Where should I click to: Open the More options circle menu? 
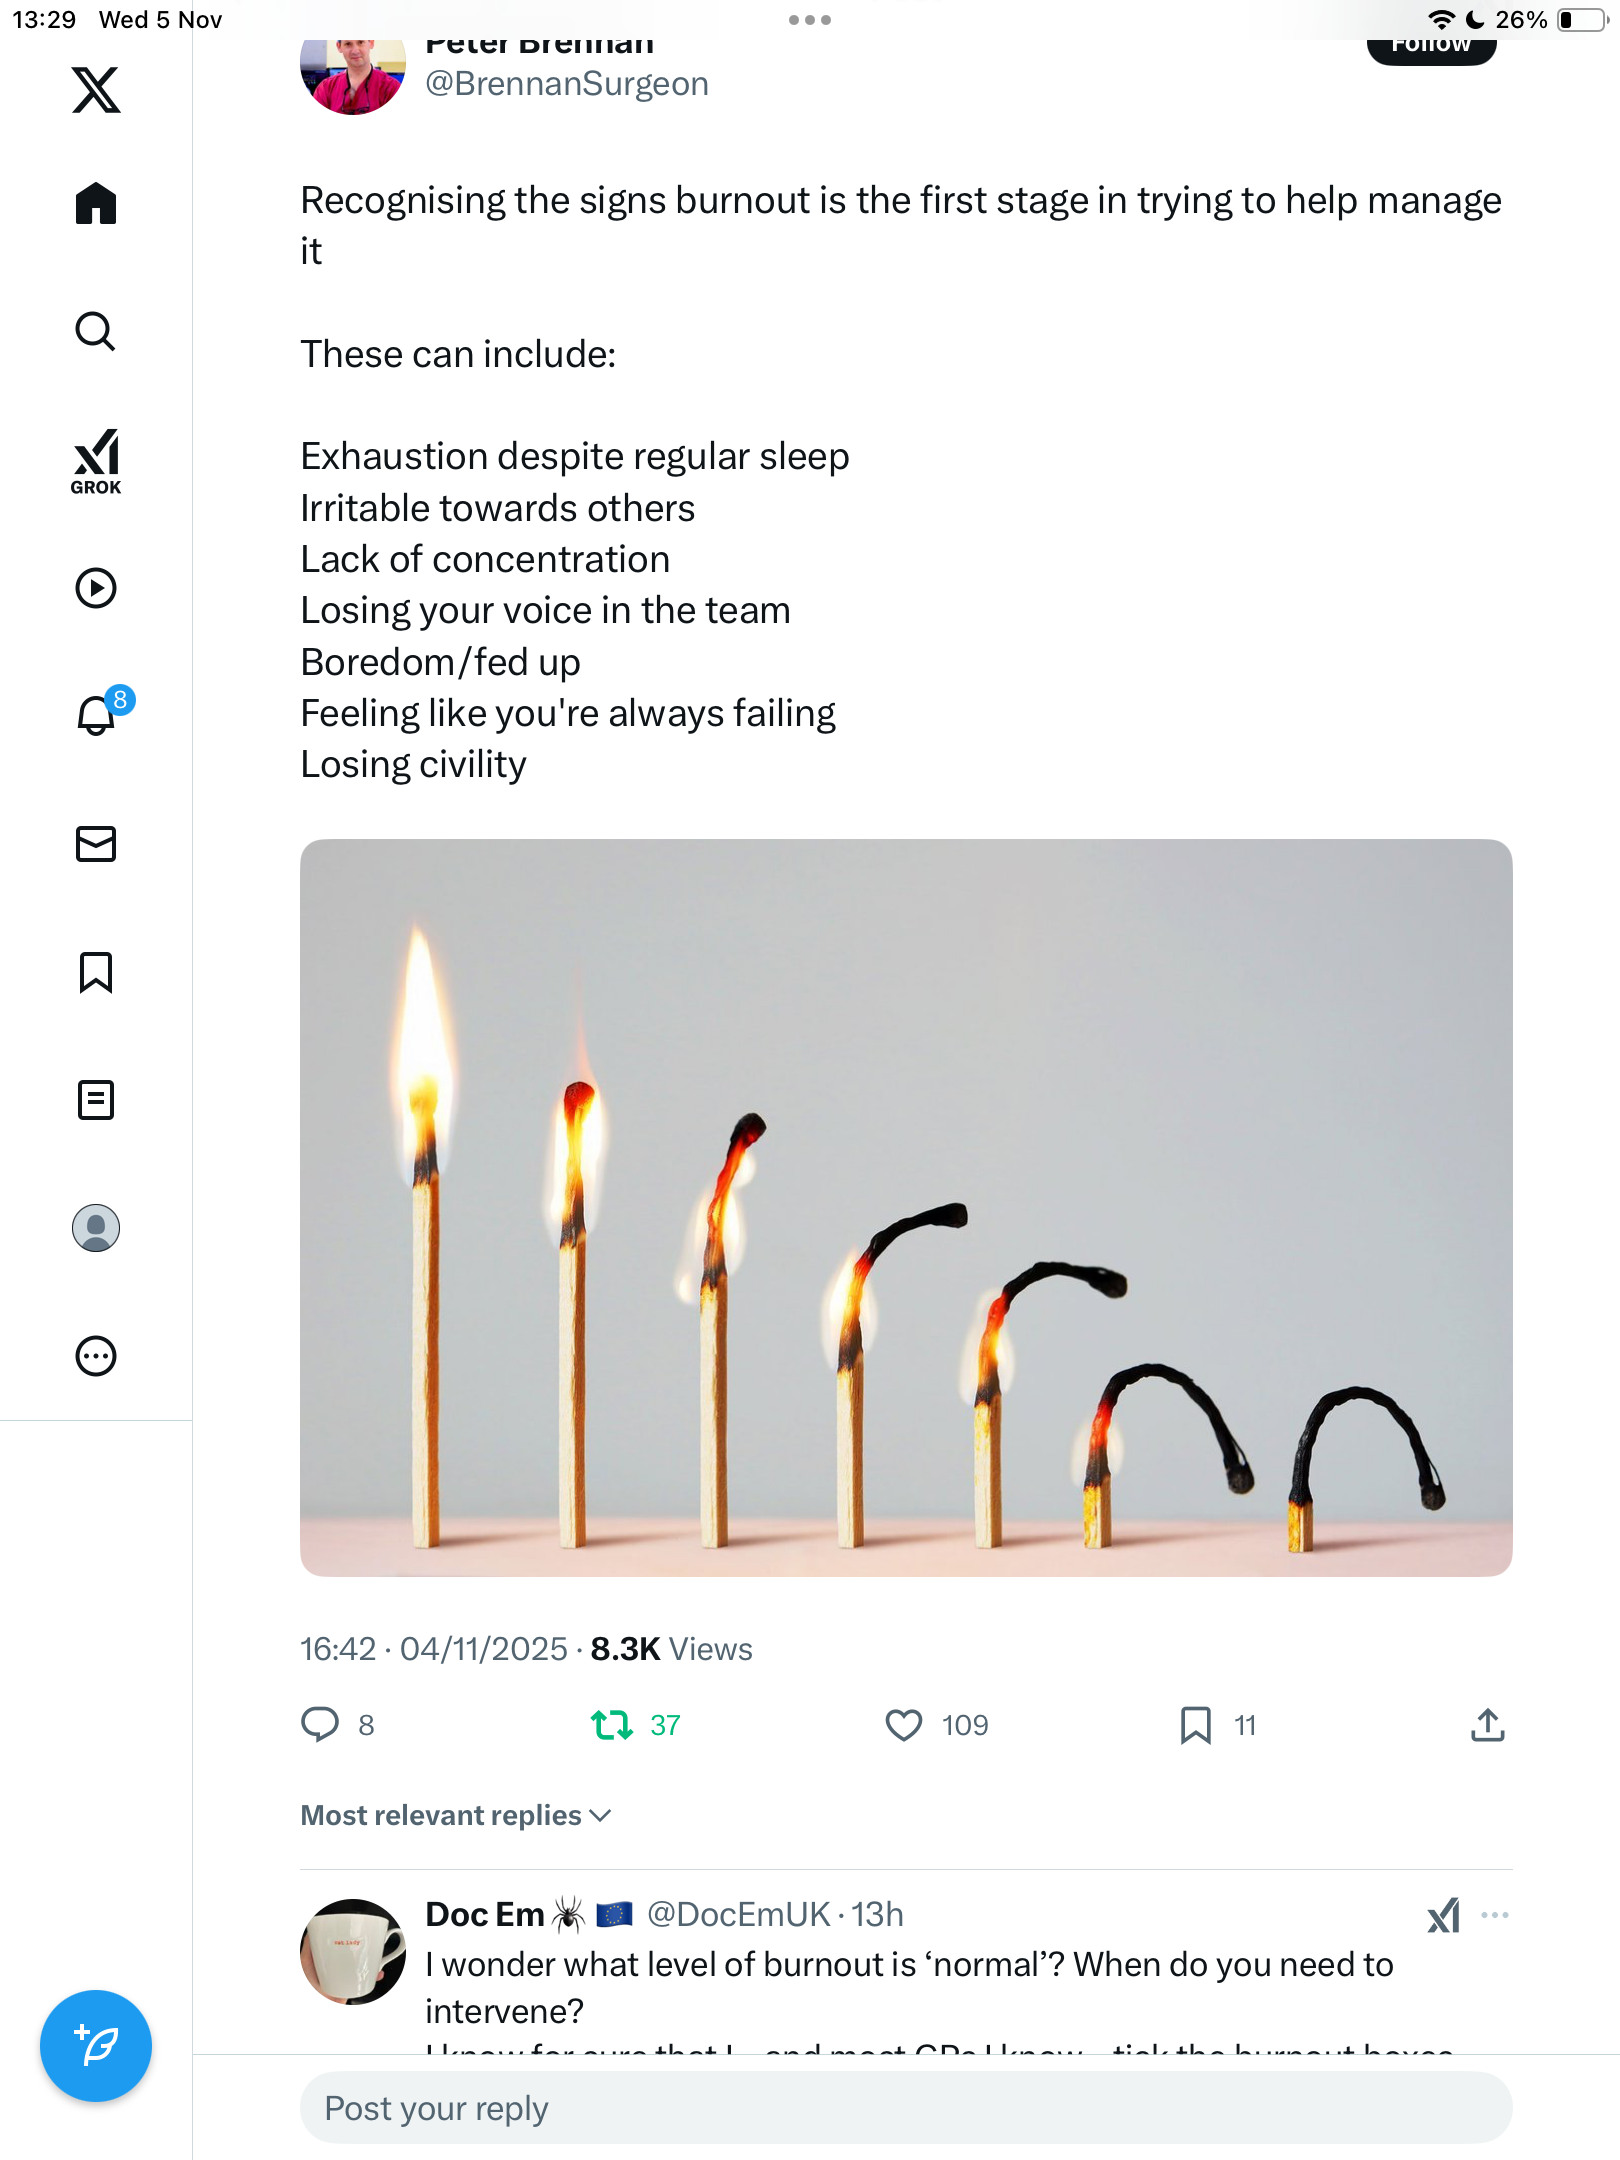(x=96, y=1356)
